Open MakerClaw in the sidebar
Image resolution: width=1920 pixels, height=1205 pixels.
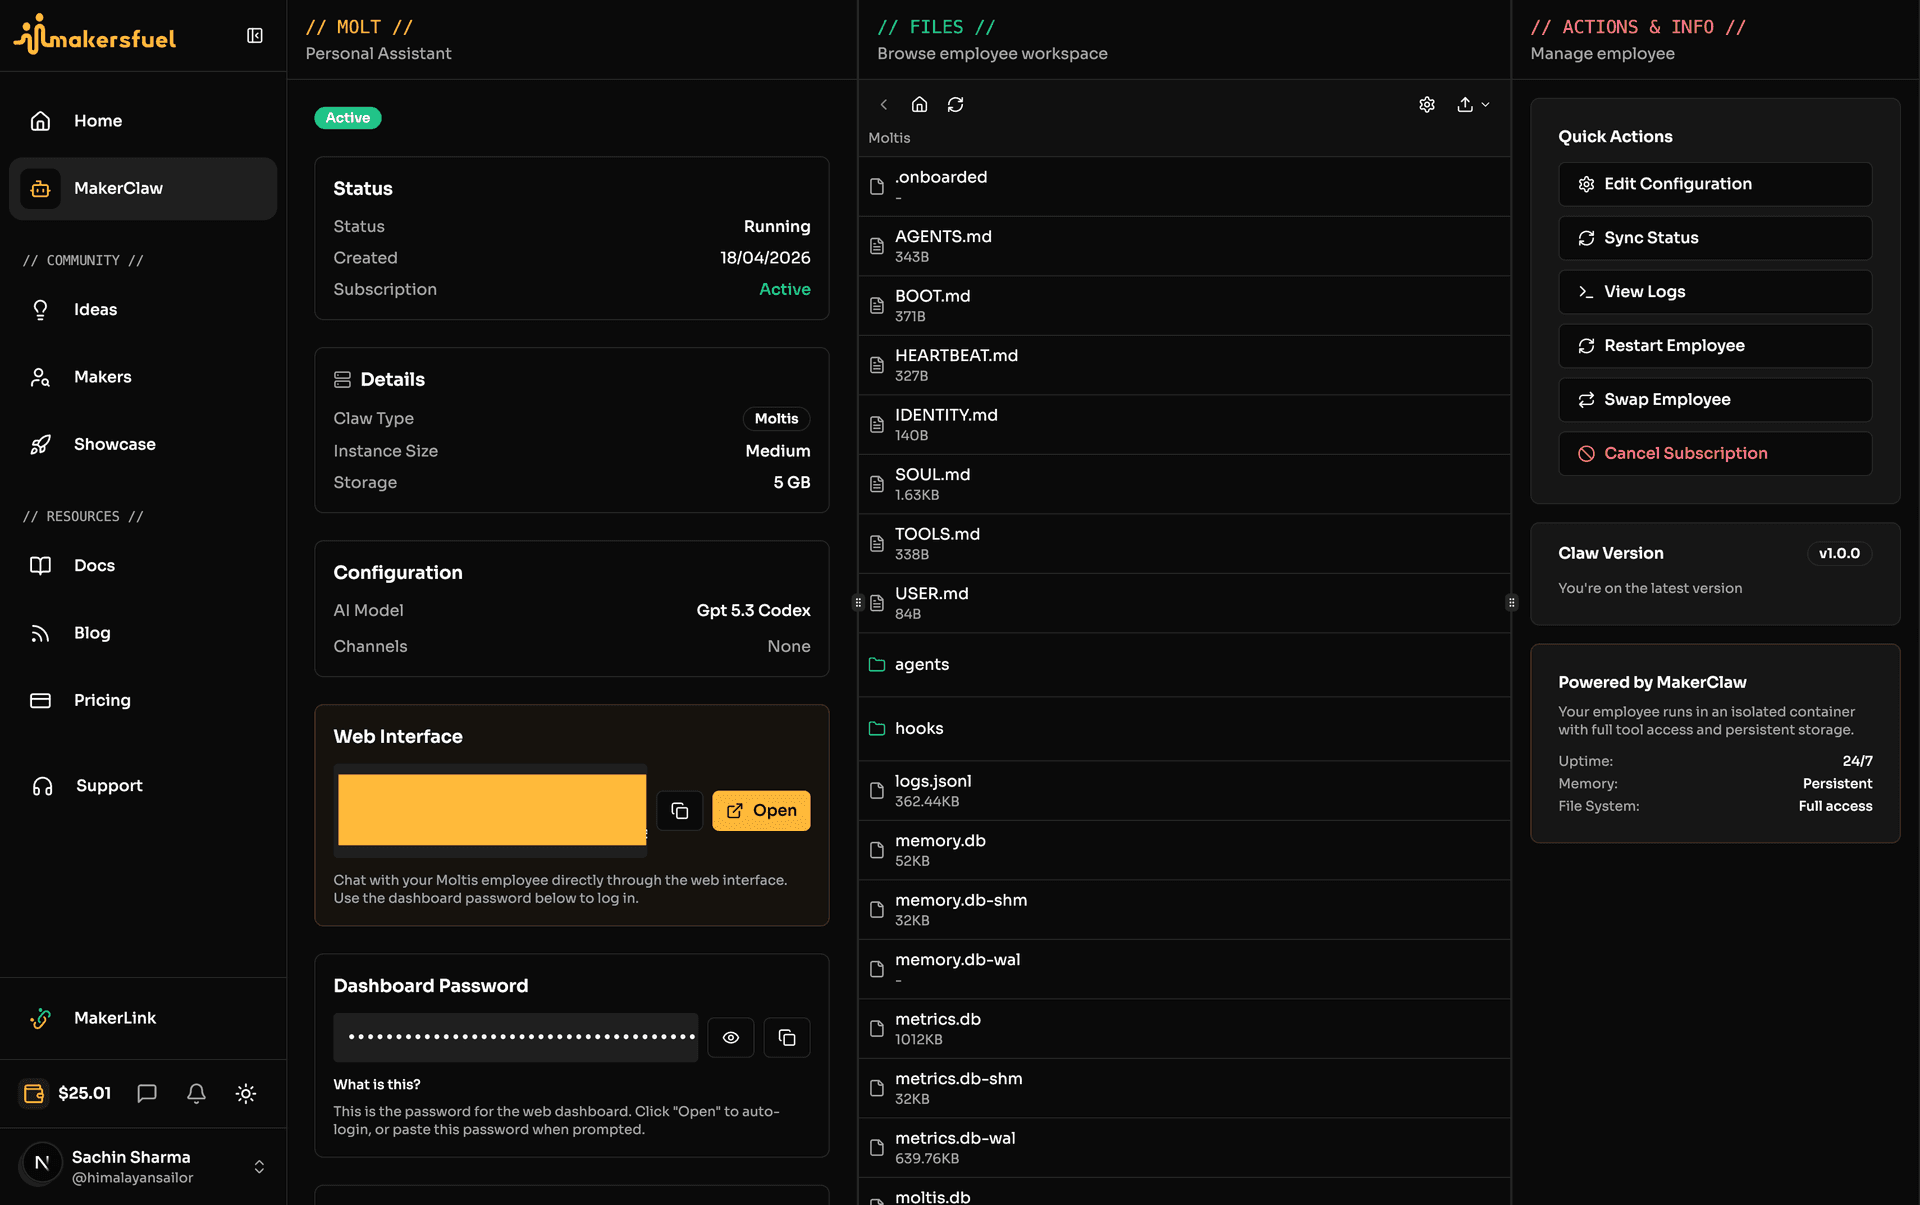[143, 188]
